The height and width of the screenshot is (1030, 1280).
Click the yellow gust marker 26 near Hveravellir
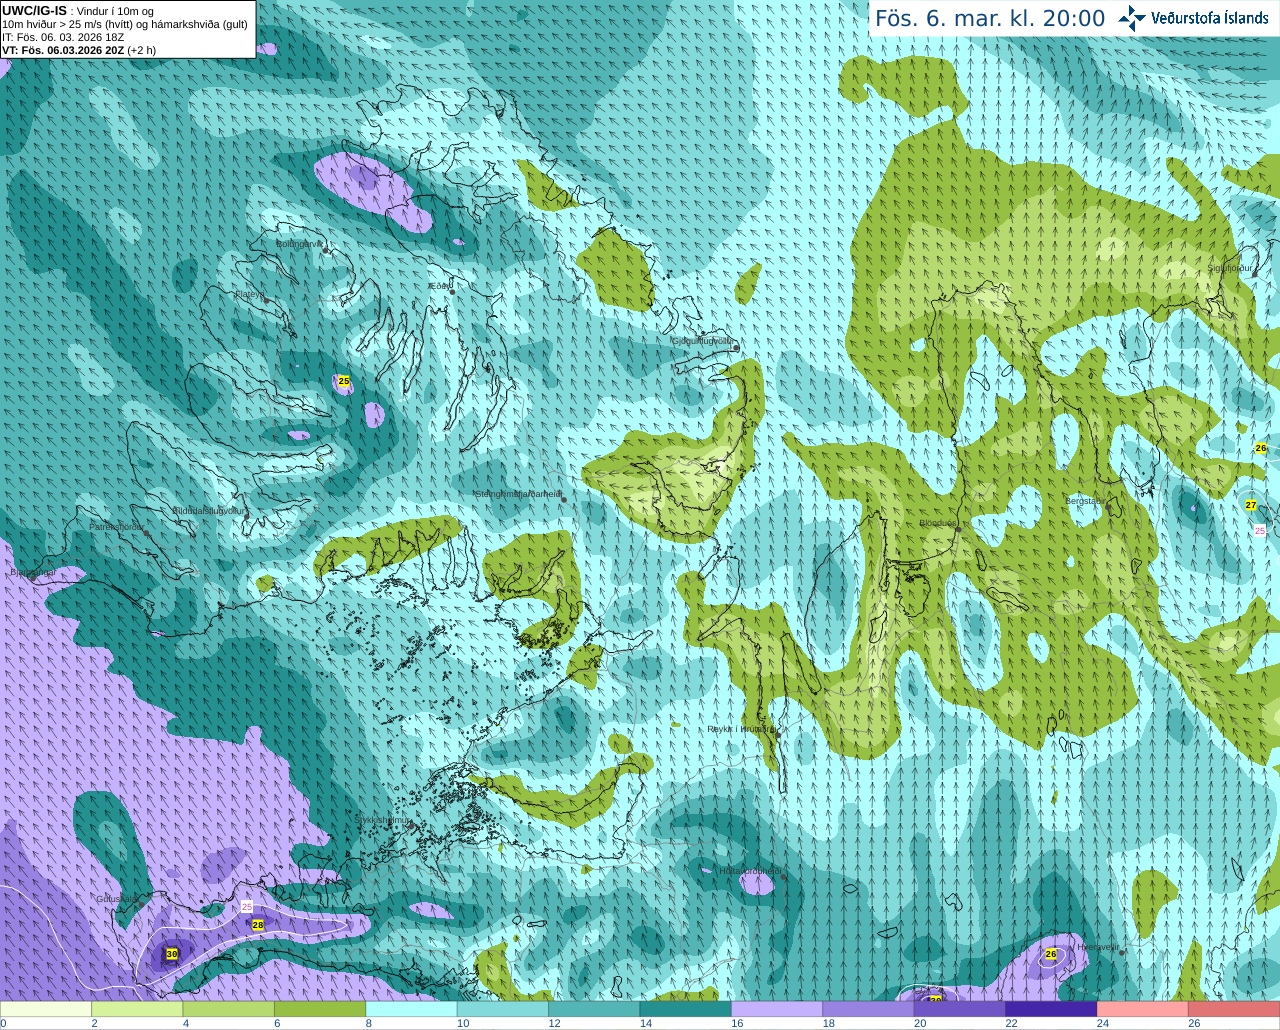[x=1051, y=954]
